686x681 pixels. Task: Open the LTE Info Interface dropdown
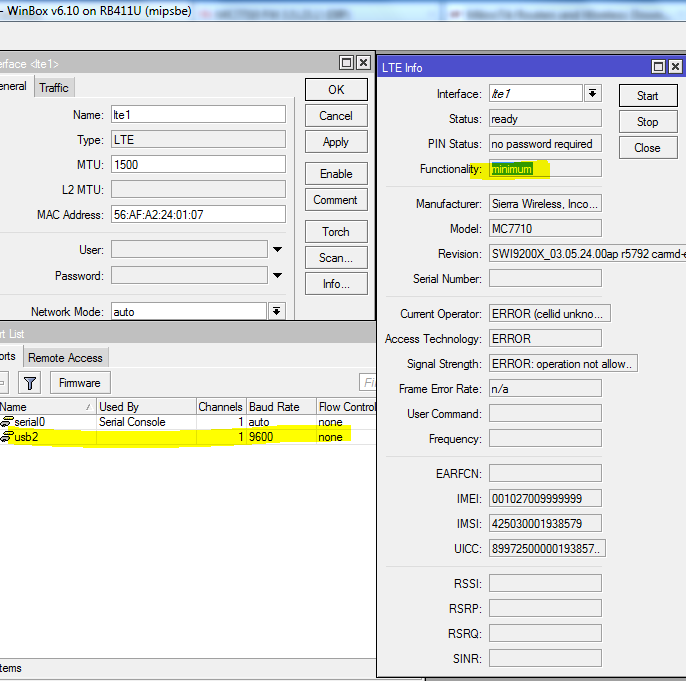click(x=592, y=94)
